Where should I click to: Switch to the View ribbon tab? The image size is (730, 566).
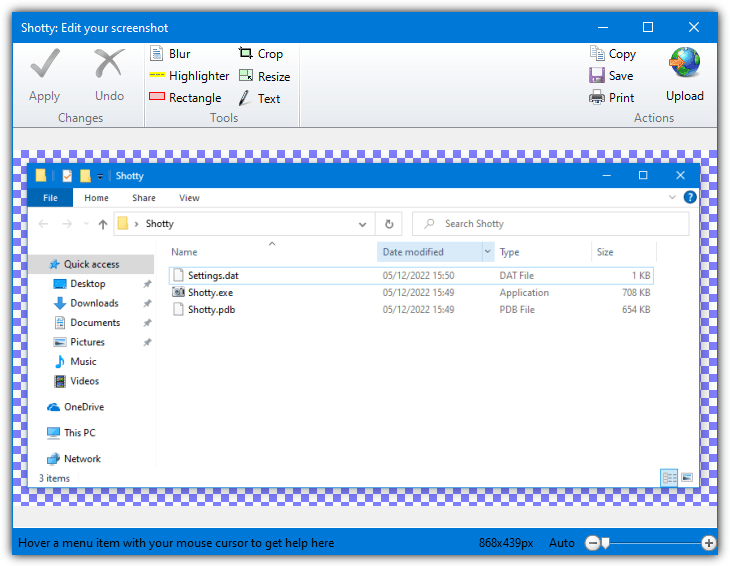tap(189, 198)
